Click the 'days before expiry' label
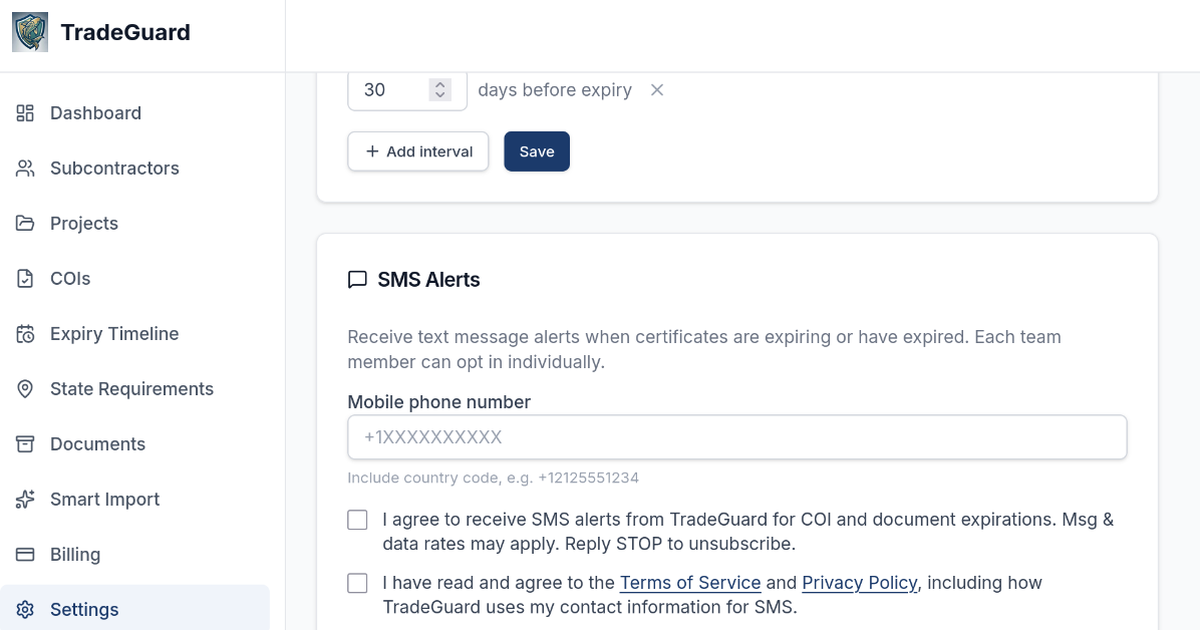The width and height of the screenshot is (1200, 630). click(x=555, y=90)
